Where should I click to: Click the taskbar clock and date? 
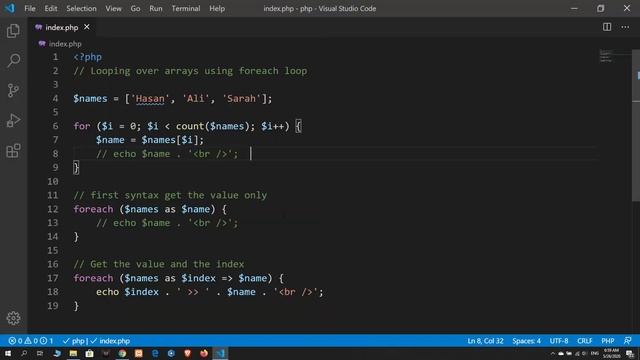coord(611,353)
